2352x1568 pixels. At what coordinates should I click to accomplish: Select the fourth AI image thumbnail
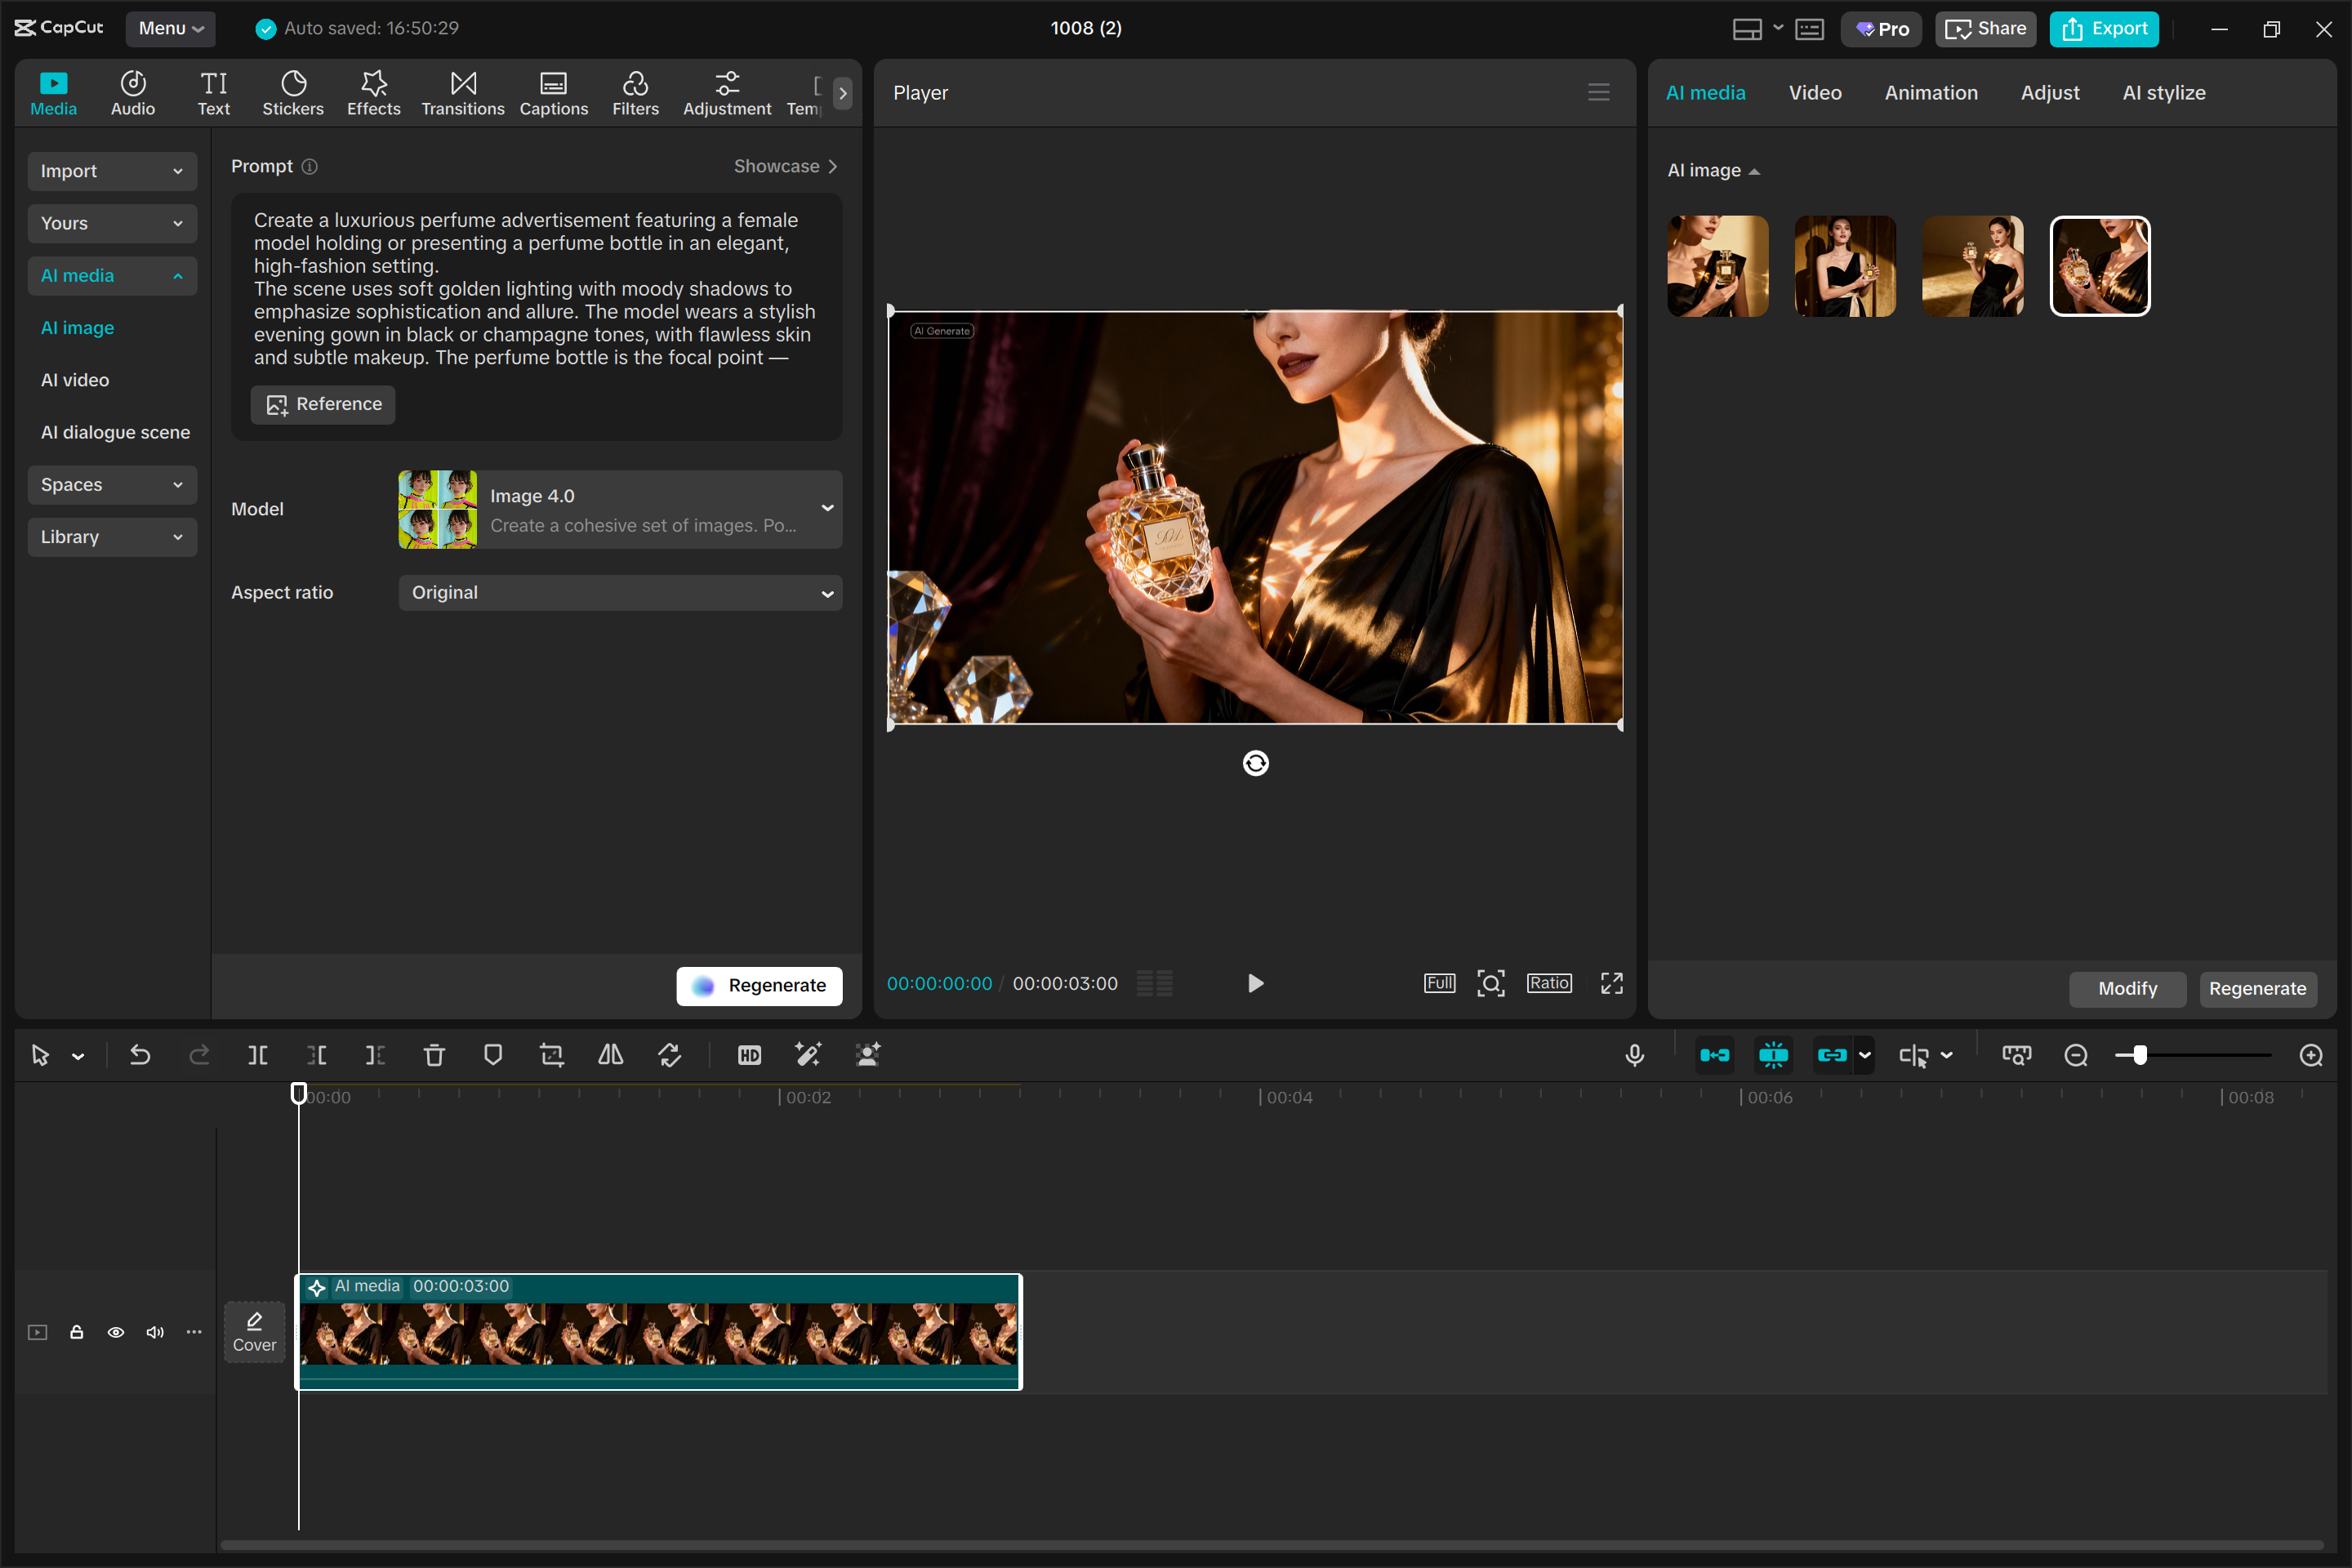(x=2099, y=266)
